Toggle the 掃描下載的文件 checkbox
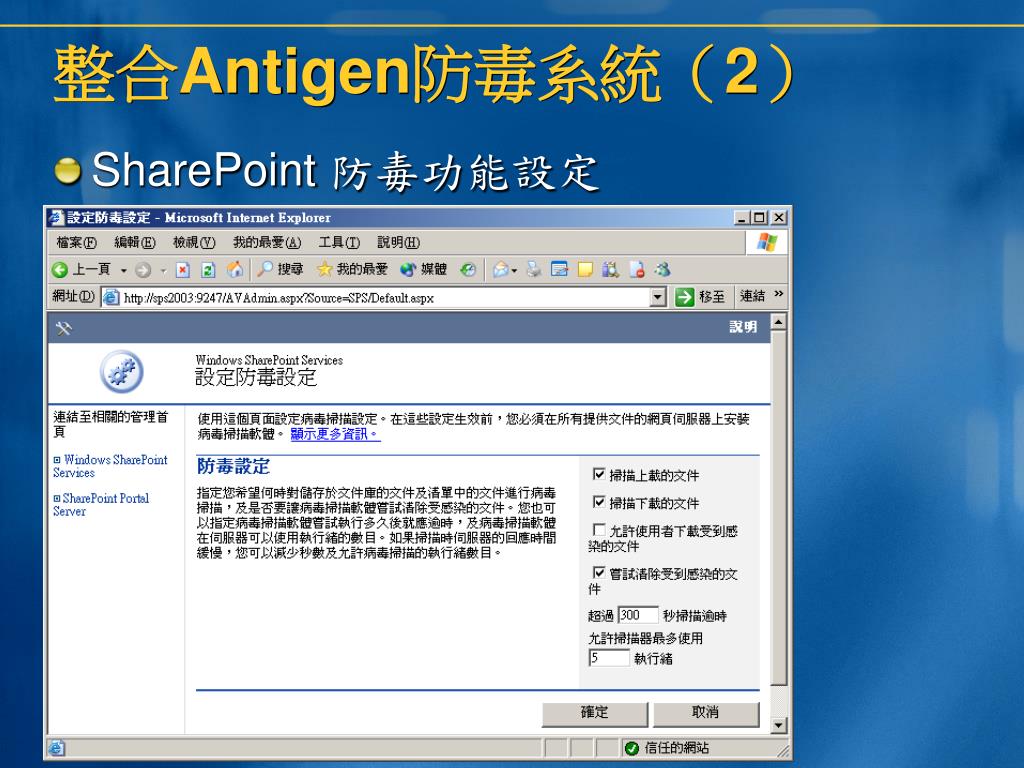Screen dimensions: 1024x768 (x=599, y=502)
